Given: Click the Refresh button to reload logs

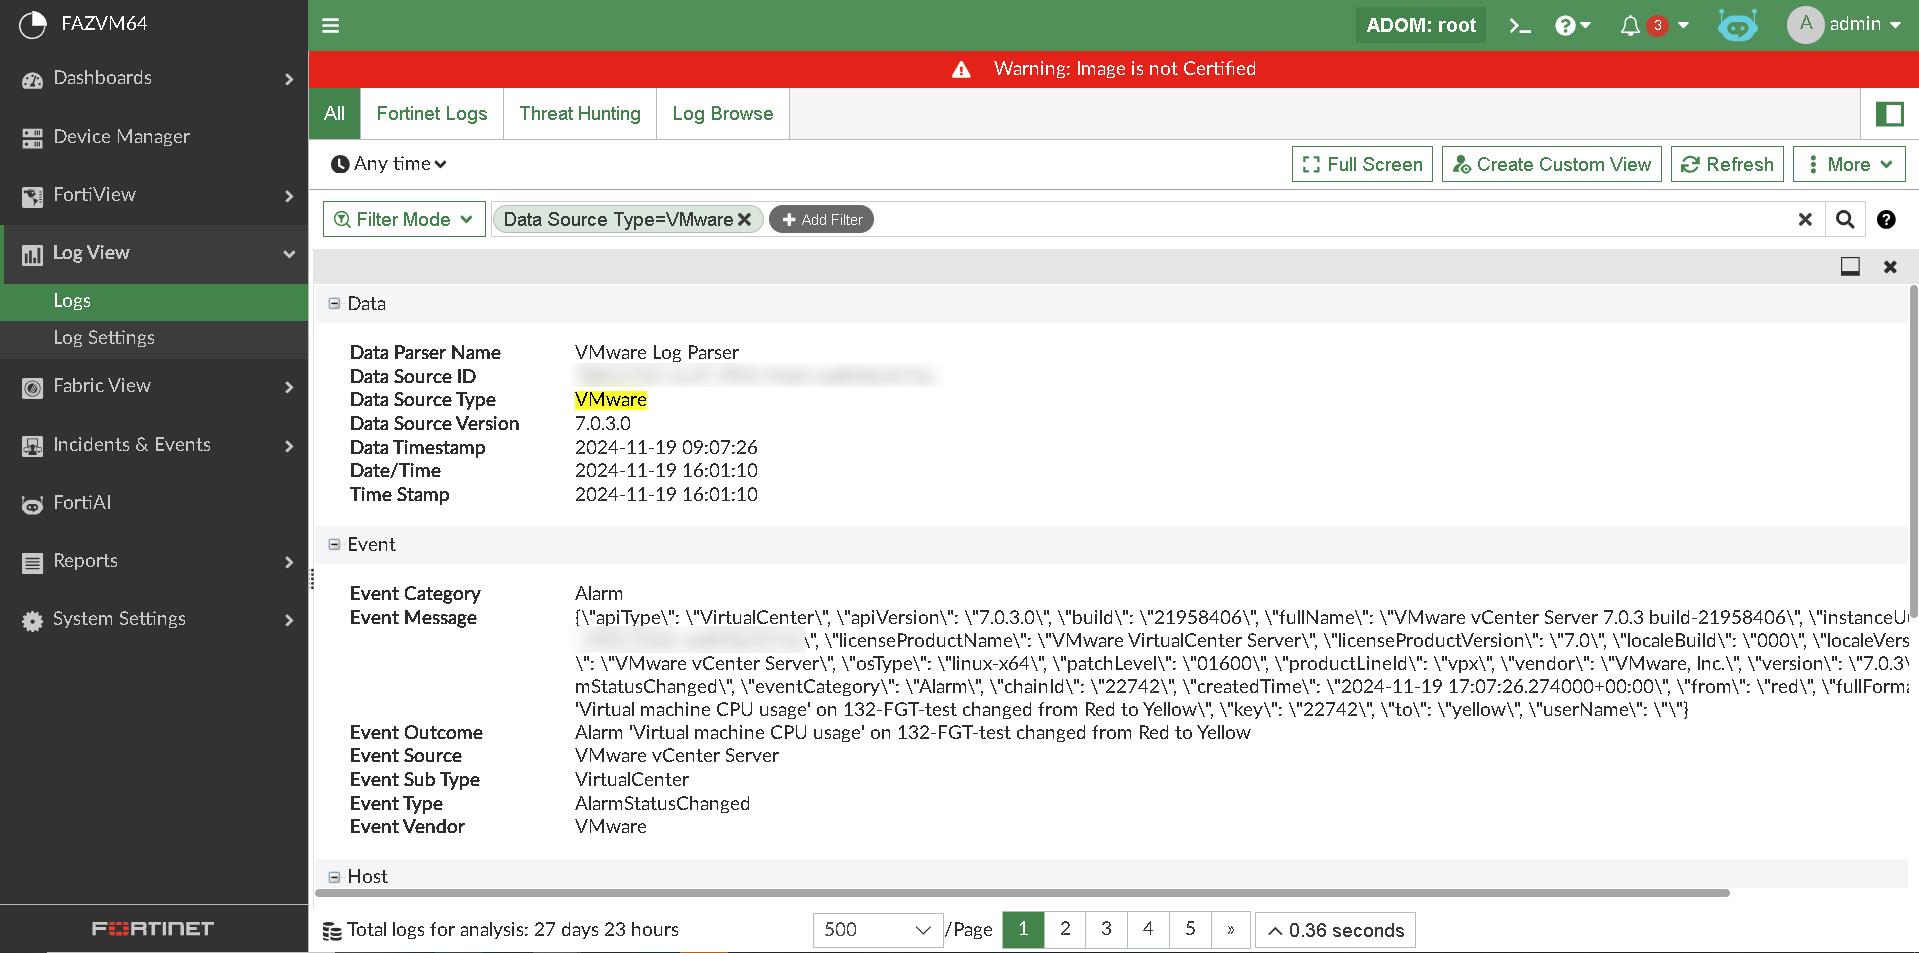Looking at the screenshot, I should (x=1727, y=163).
